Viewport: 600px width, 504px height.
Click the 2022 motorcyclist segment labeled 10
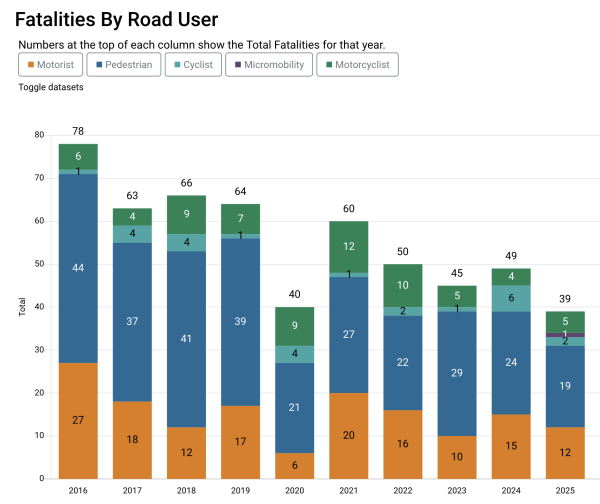pyautogui.click(x=402, y=285)
